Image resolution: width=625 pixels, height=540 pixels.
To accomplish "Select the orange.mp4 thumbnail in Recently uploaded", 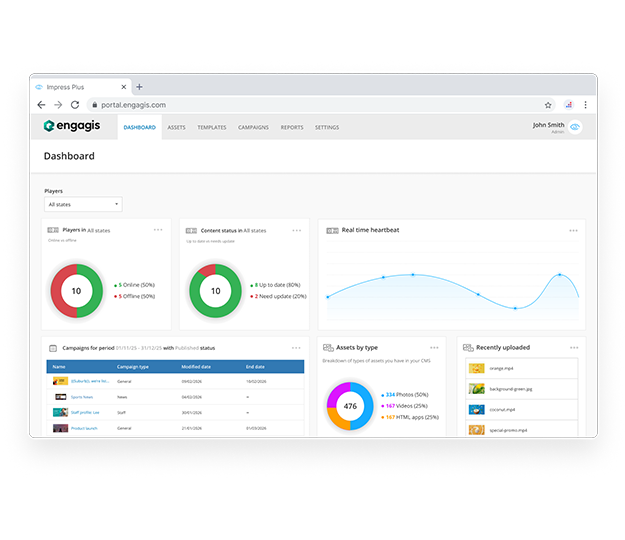I will pyautogui.click(x=477, y=368).
